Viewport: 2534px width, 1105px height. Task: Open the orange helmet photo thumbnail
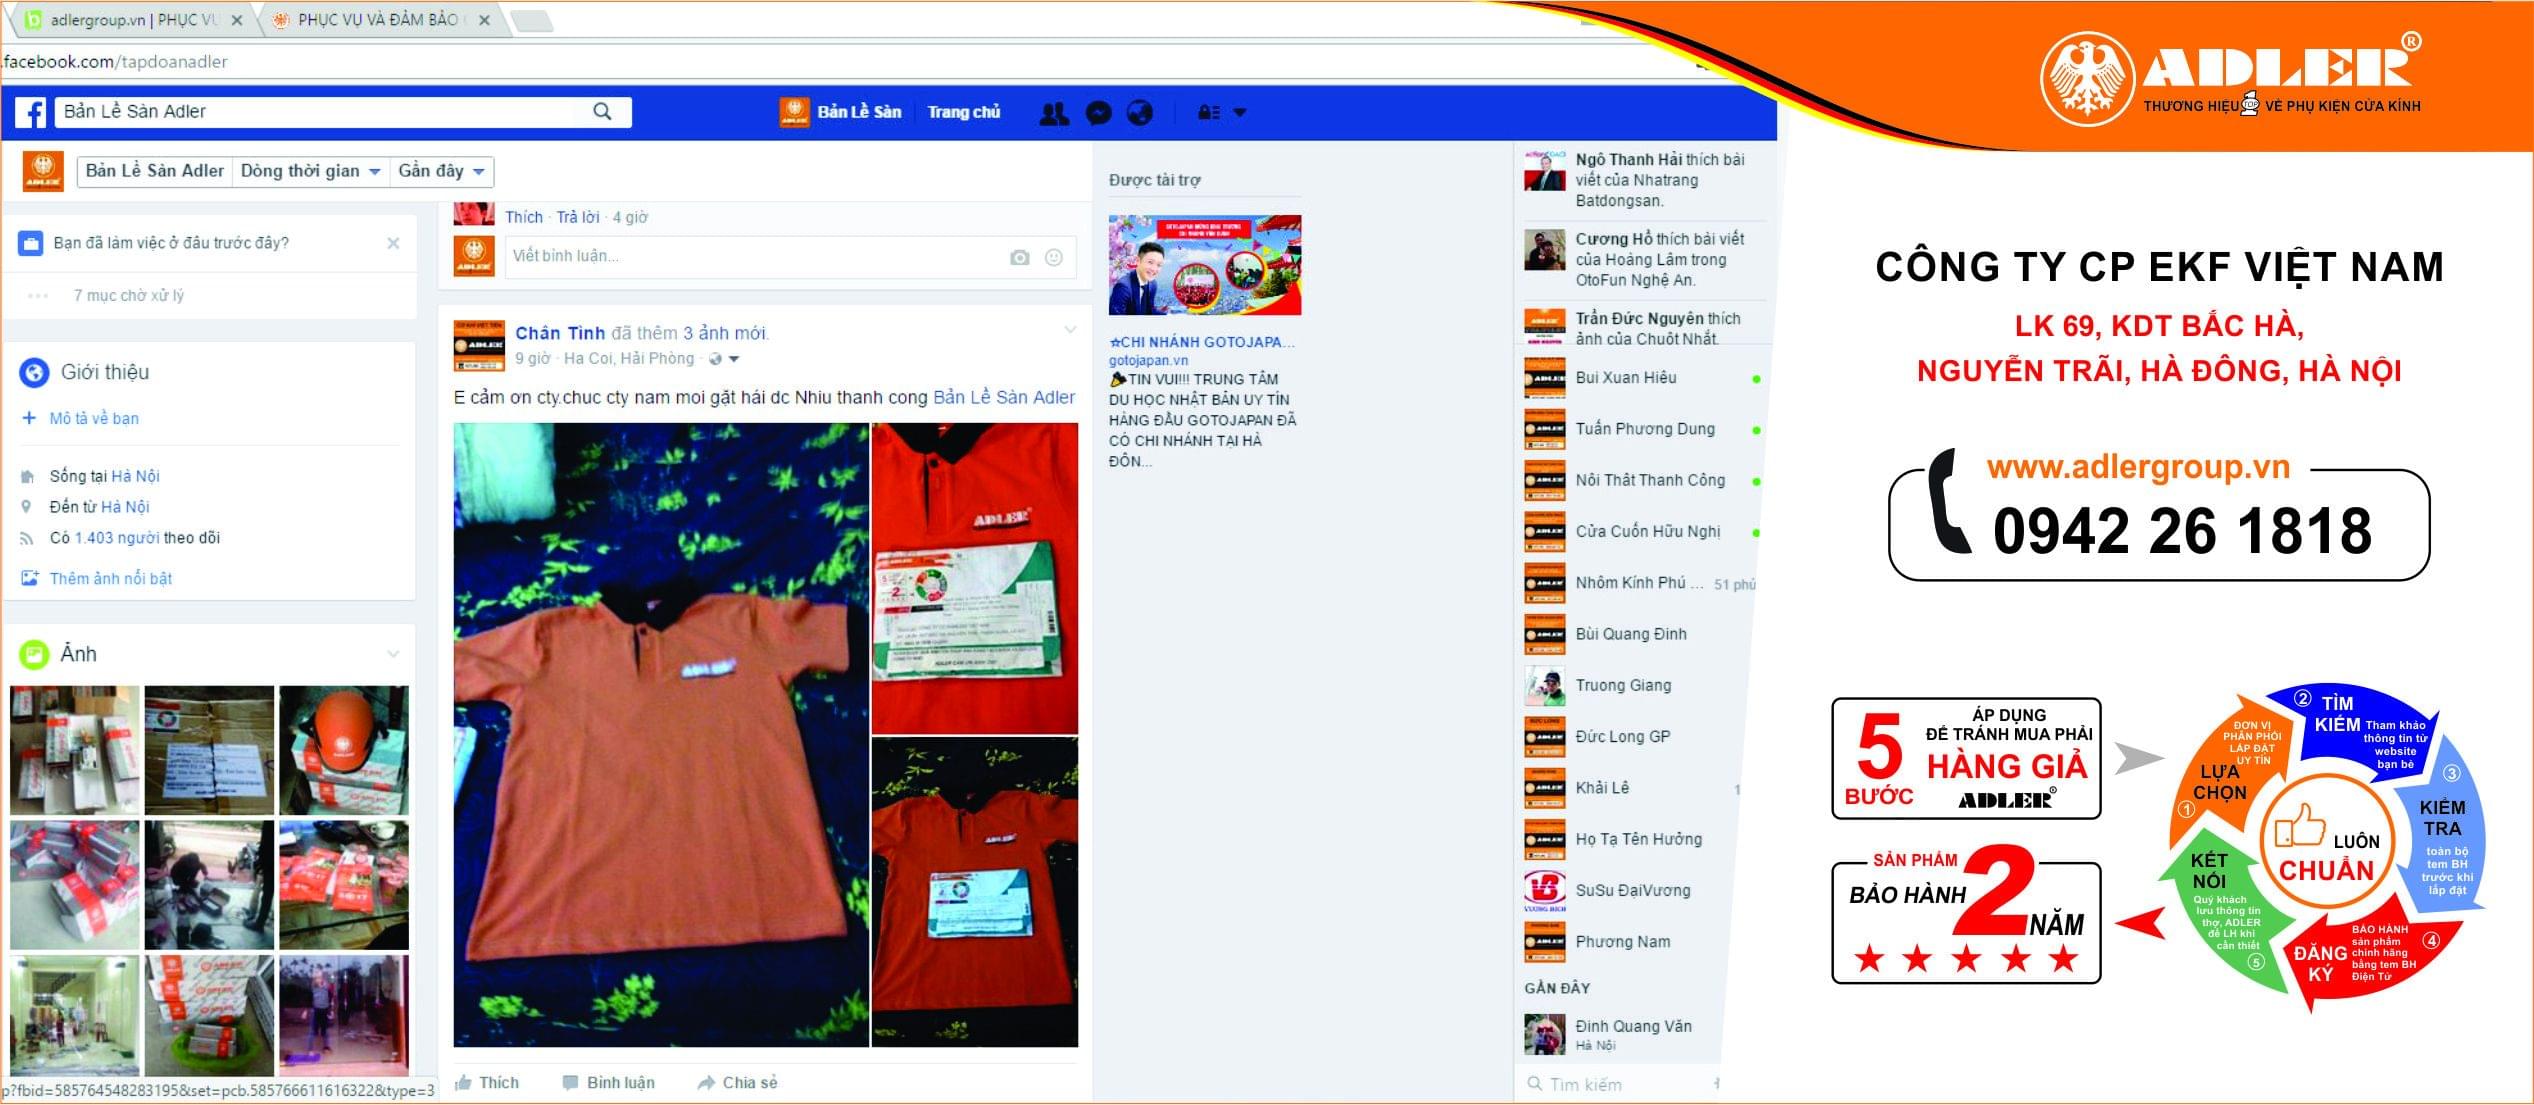[x=344, y=750]
